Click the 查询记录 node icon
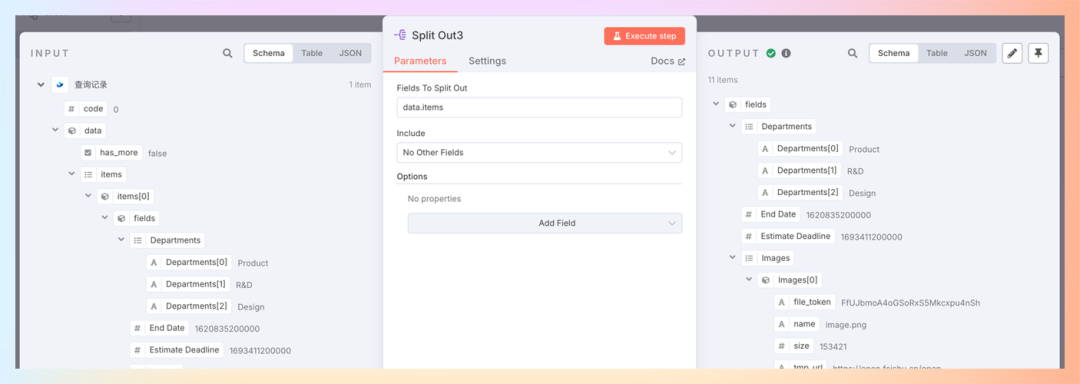Image resolution: width=1080 pixels, height=384 pixels. pyautogui.click(x=60, y=85)
